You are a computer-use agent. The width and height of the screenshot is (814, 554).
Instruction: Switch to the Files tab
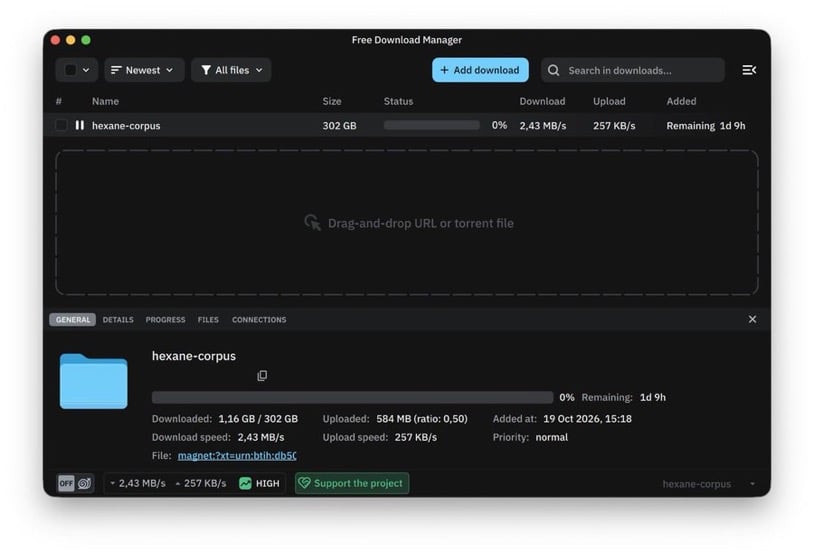pos(208,319)
